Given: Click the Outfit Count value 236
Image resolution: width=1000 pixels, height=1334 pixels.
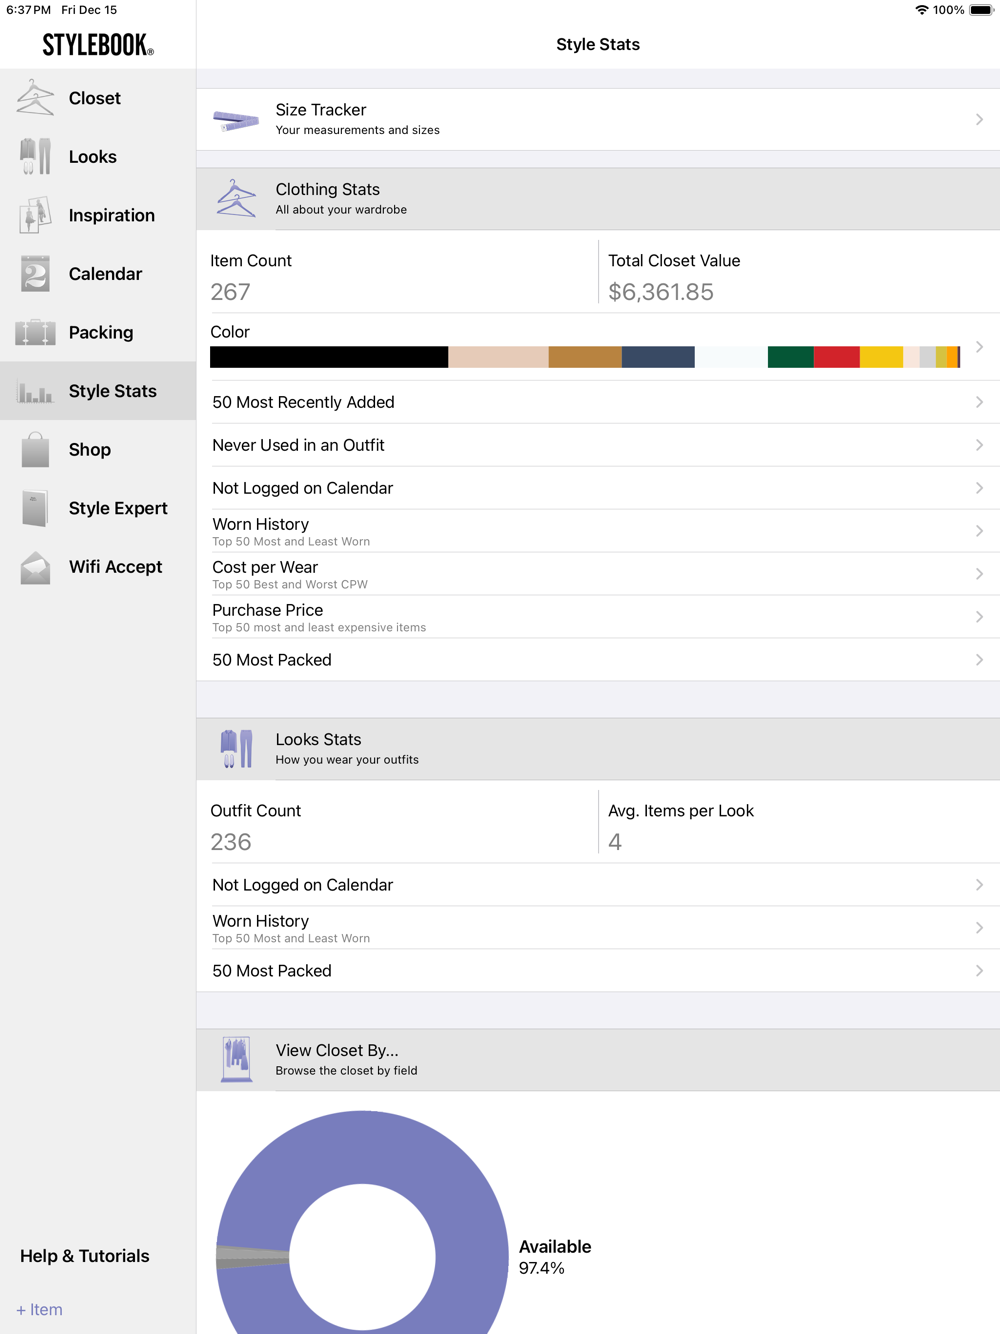Looking at the screenshot, I should (231, 842).
